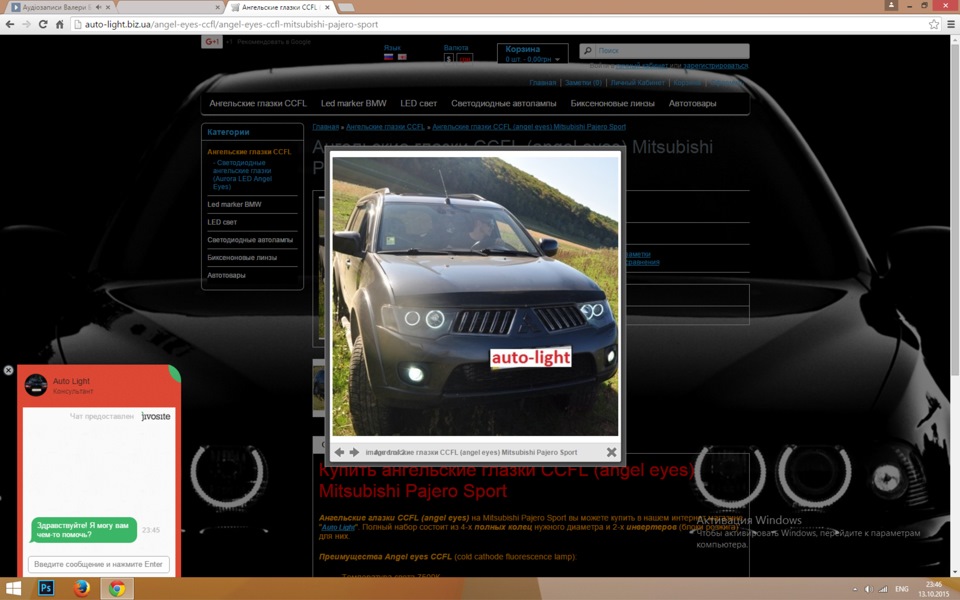Select sidebar Светодиодные автолампы category

click(250, 240)
